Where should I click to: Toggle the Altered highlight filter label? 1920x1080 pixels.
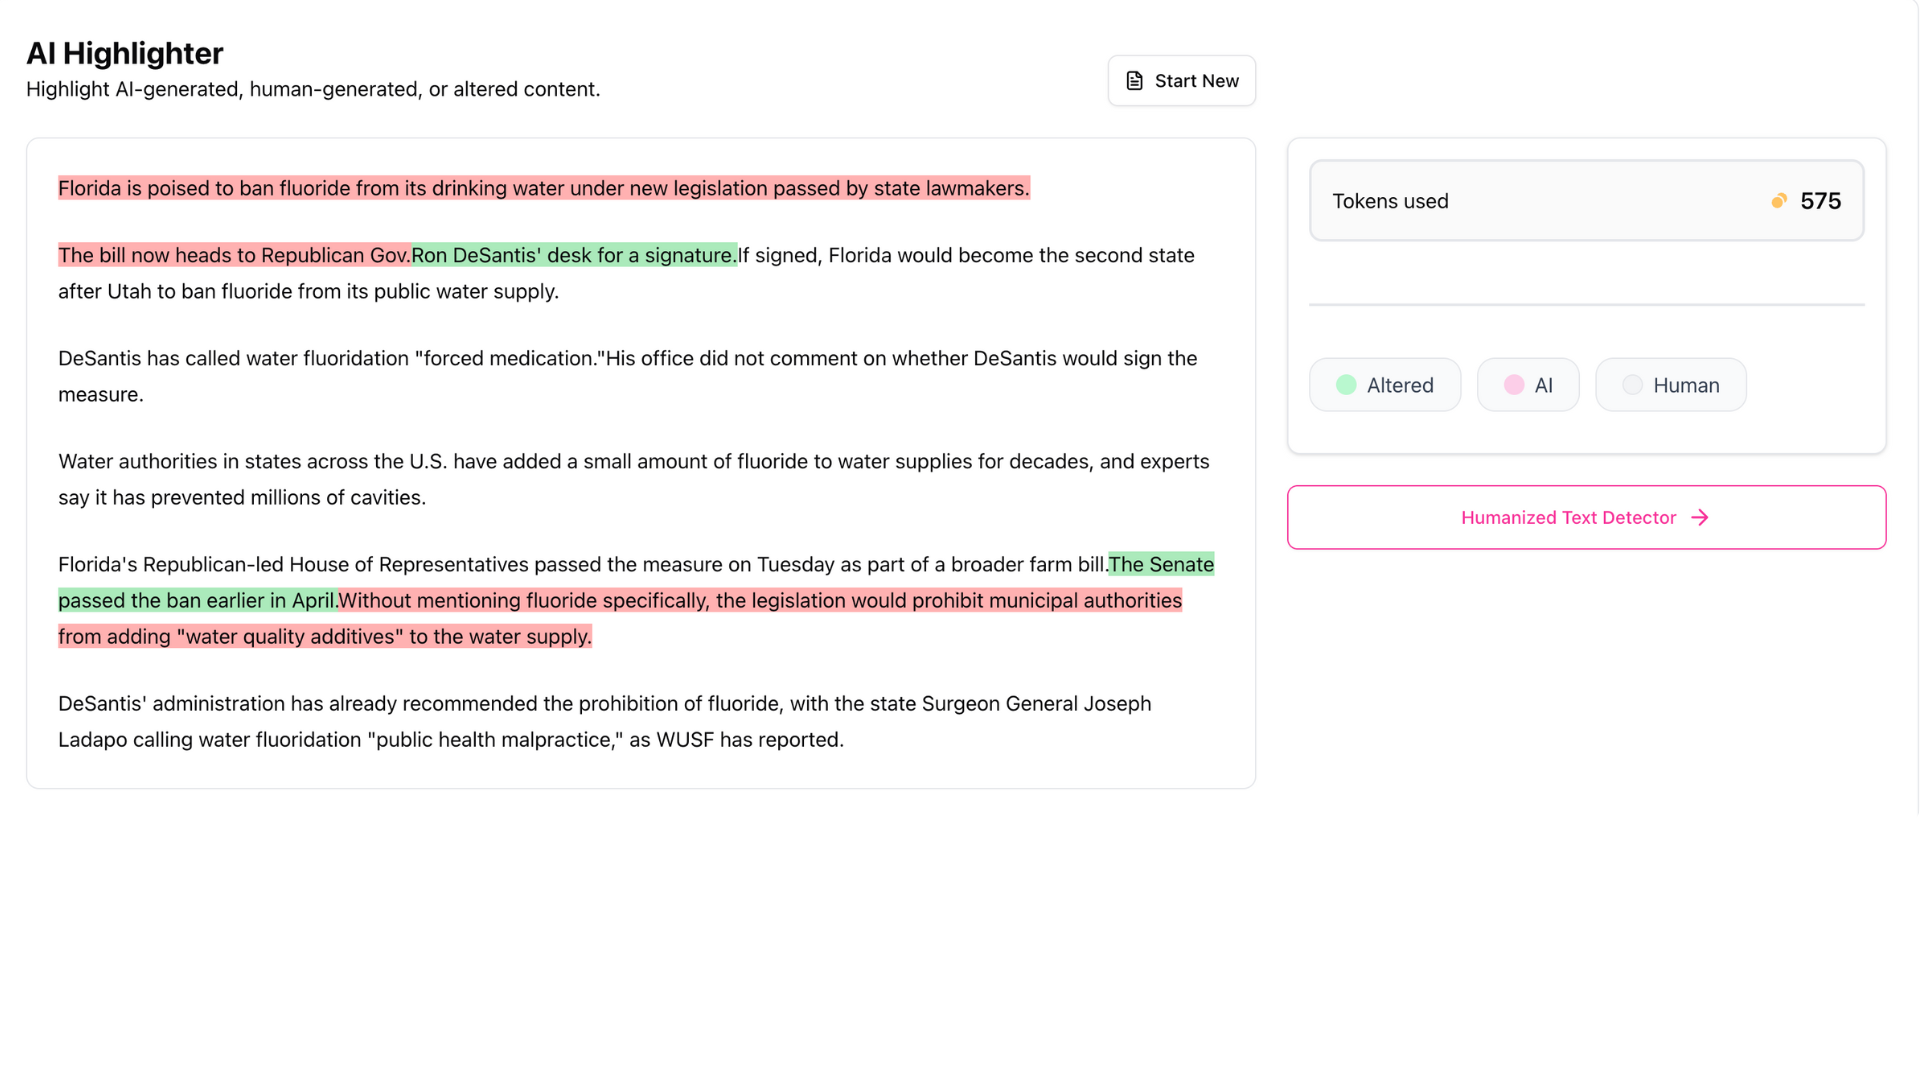pos(1399,385)
